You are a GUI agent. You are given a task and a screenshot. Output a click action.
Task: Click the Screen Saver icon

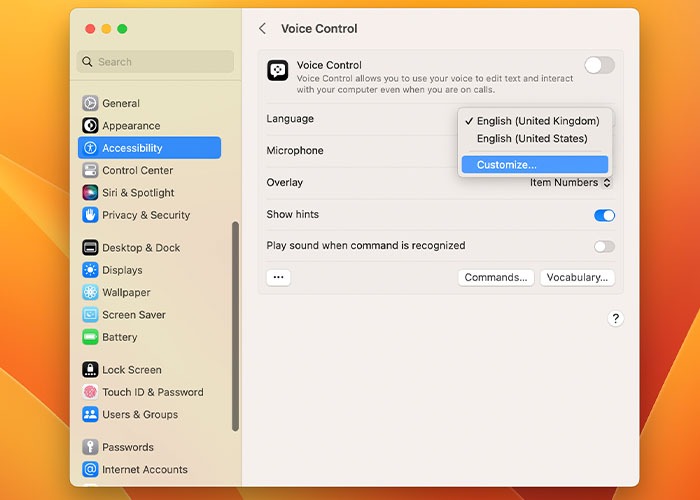90,314
